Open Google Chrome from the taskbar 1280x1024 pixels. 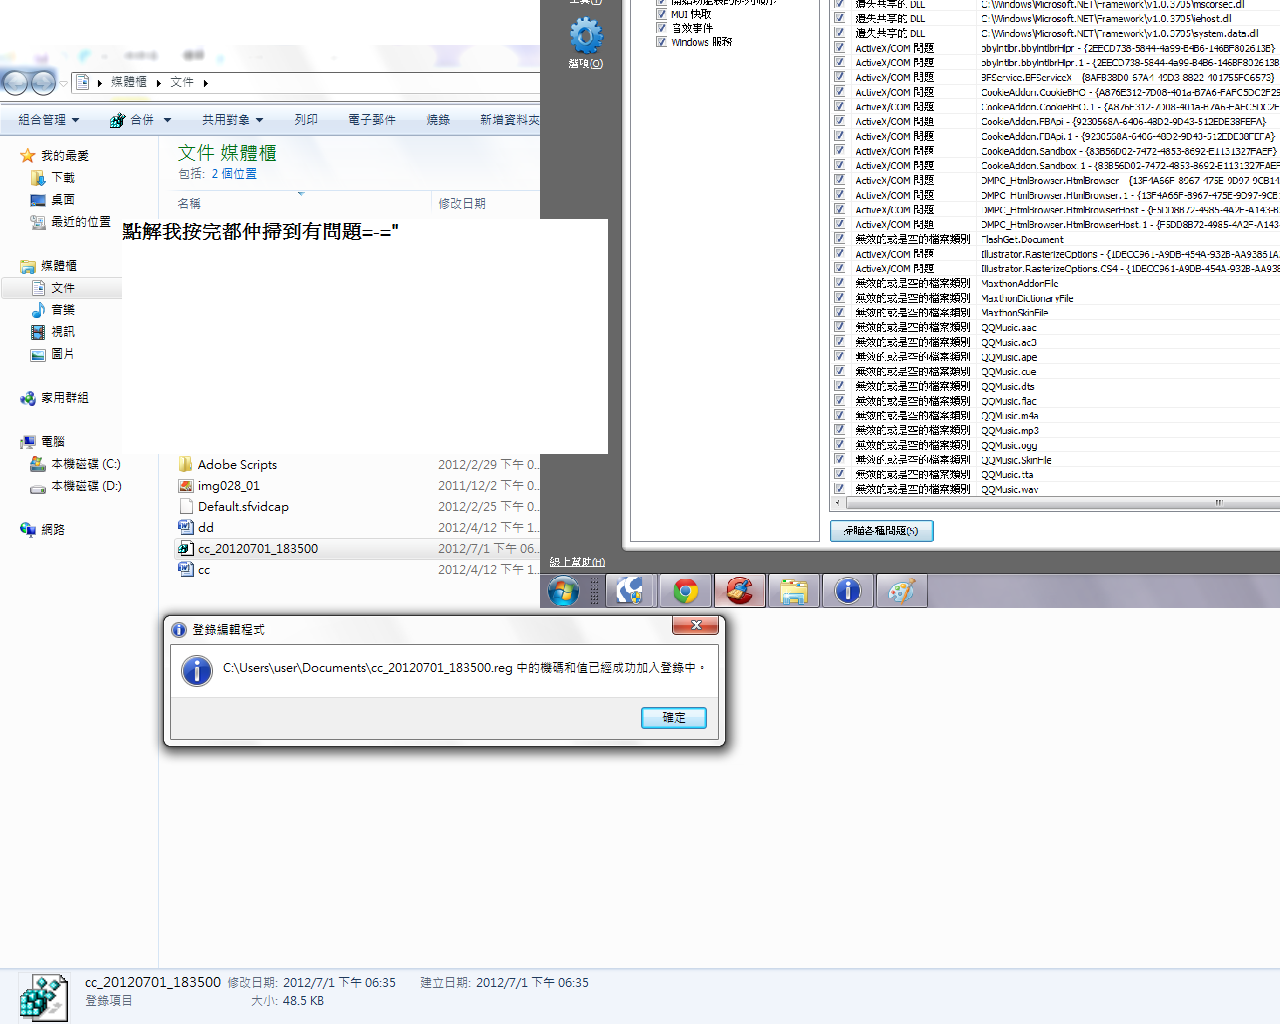[685, 591]
